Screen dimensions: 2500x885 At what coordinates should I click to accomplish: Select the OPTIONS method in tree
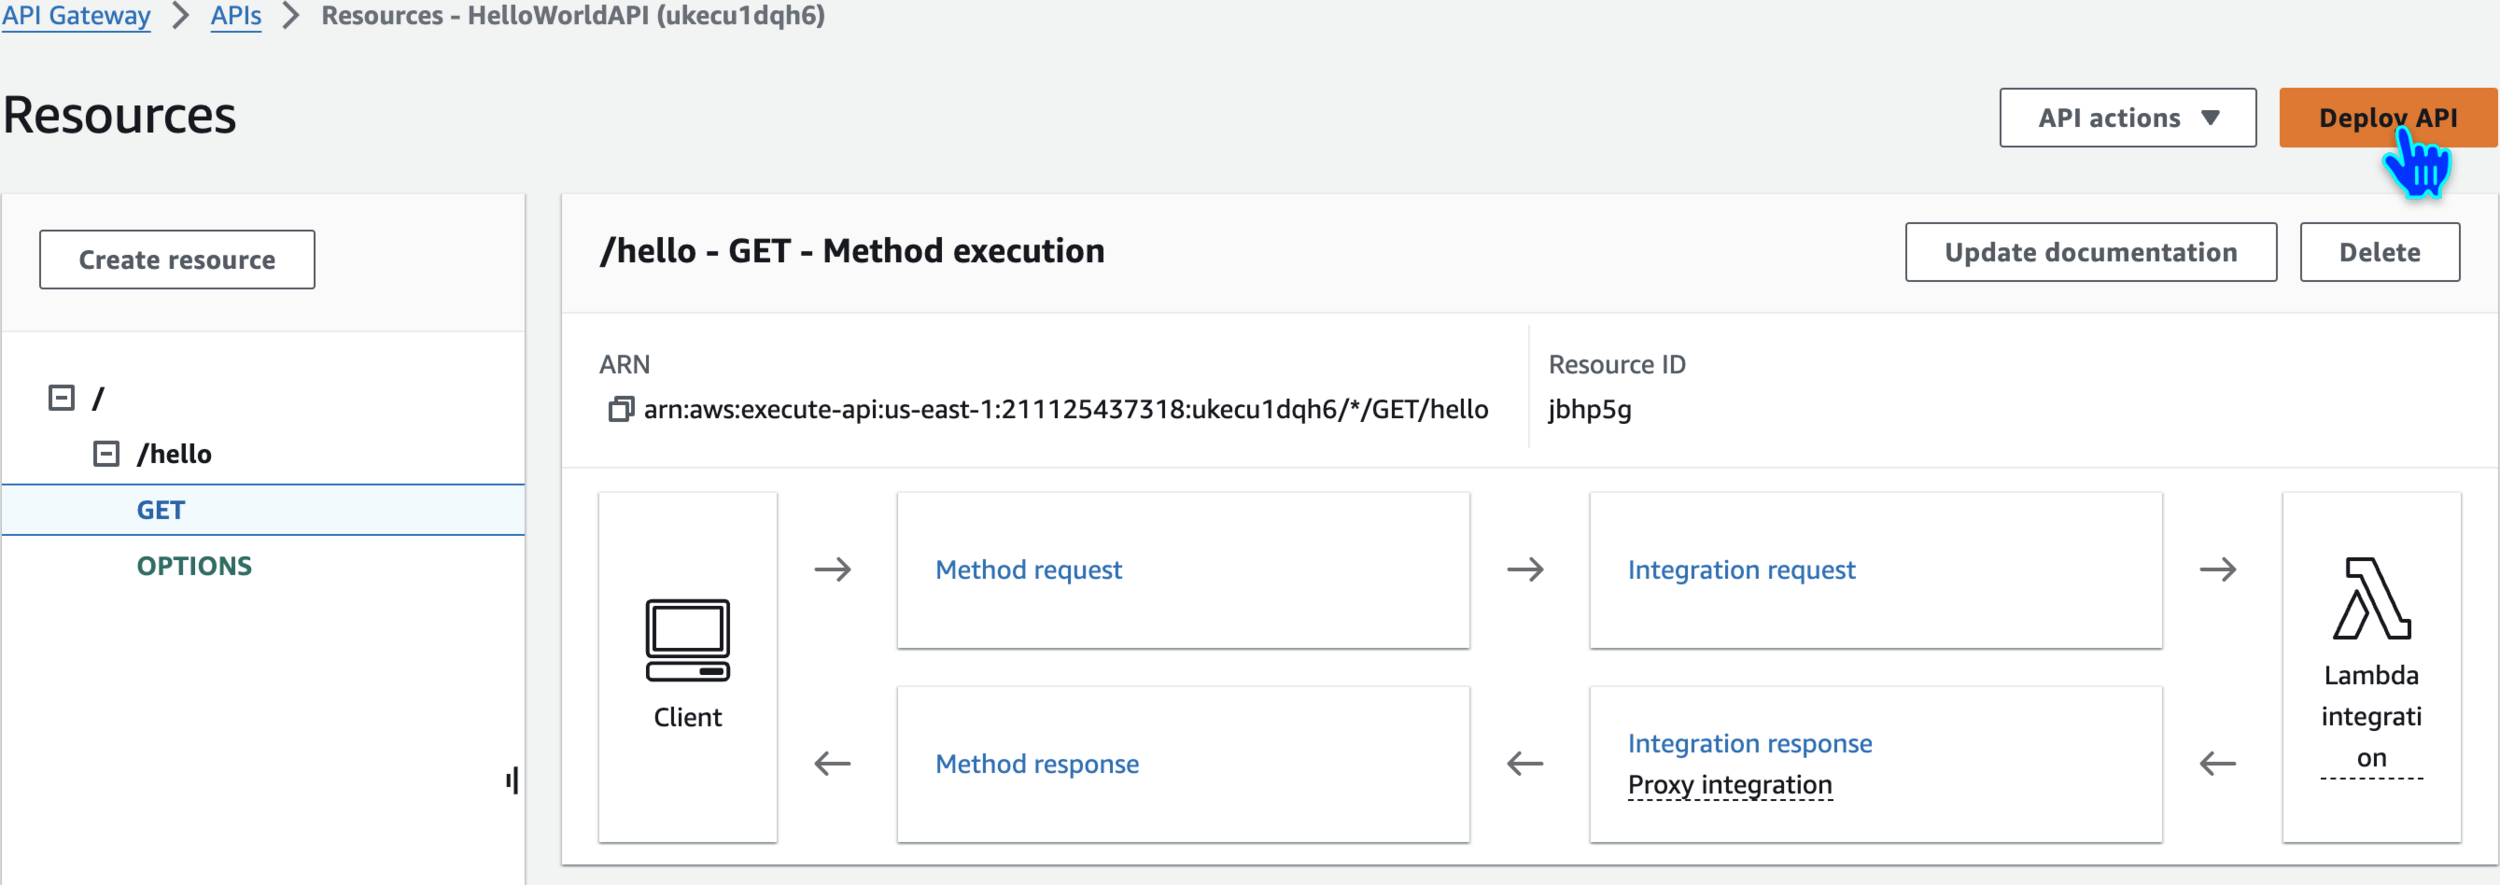[x=194, y=566]
